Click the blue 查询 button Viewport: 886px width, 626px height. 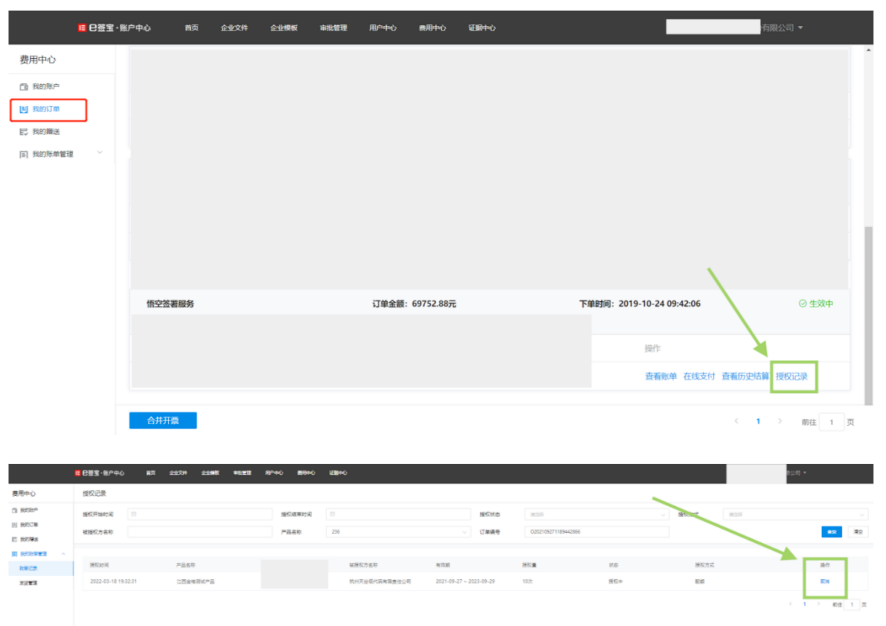pos(831,532)
